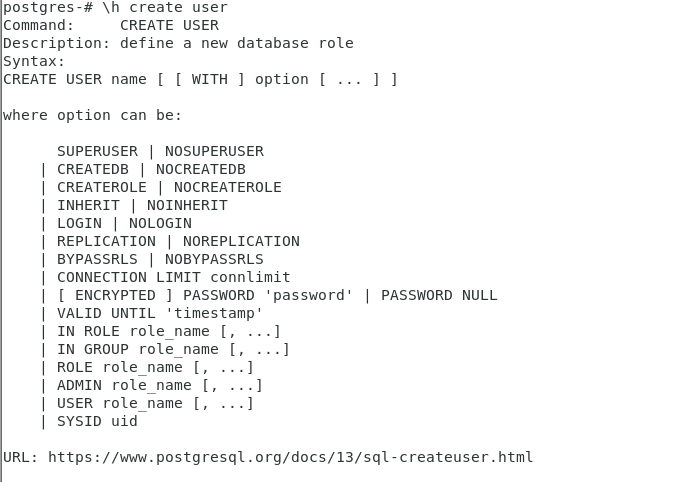The width and height of the screenshot is (679, 482).
Task: Click the postgres-# prompt
Action: coord(47,7)
